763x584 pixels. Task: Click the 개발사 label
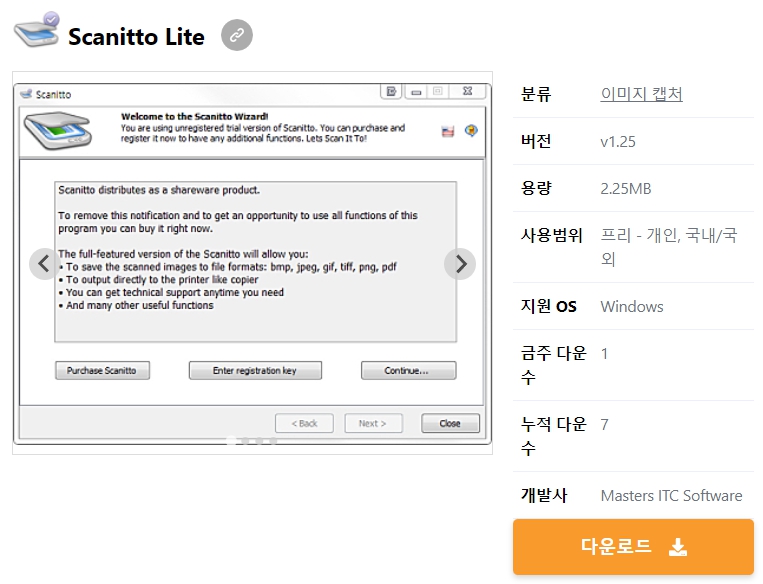(x=544, y=495)
